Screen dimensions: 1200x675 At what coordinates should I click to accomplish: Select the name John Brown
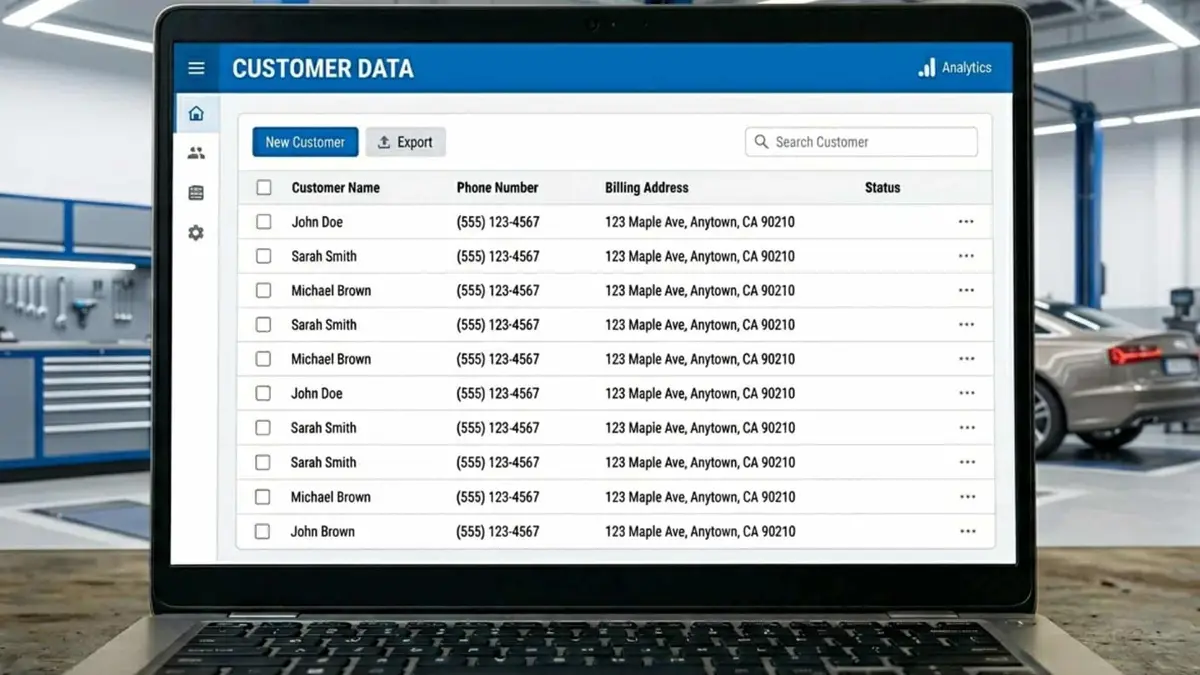coord(322,532)
